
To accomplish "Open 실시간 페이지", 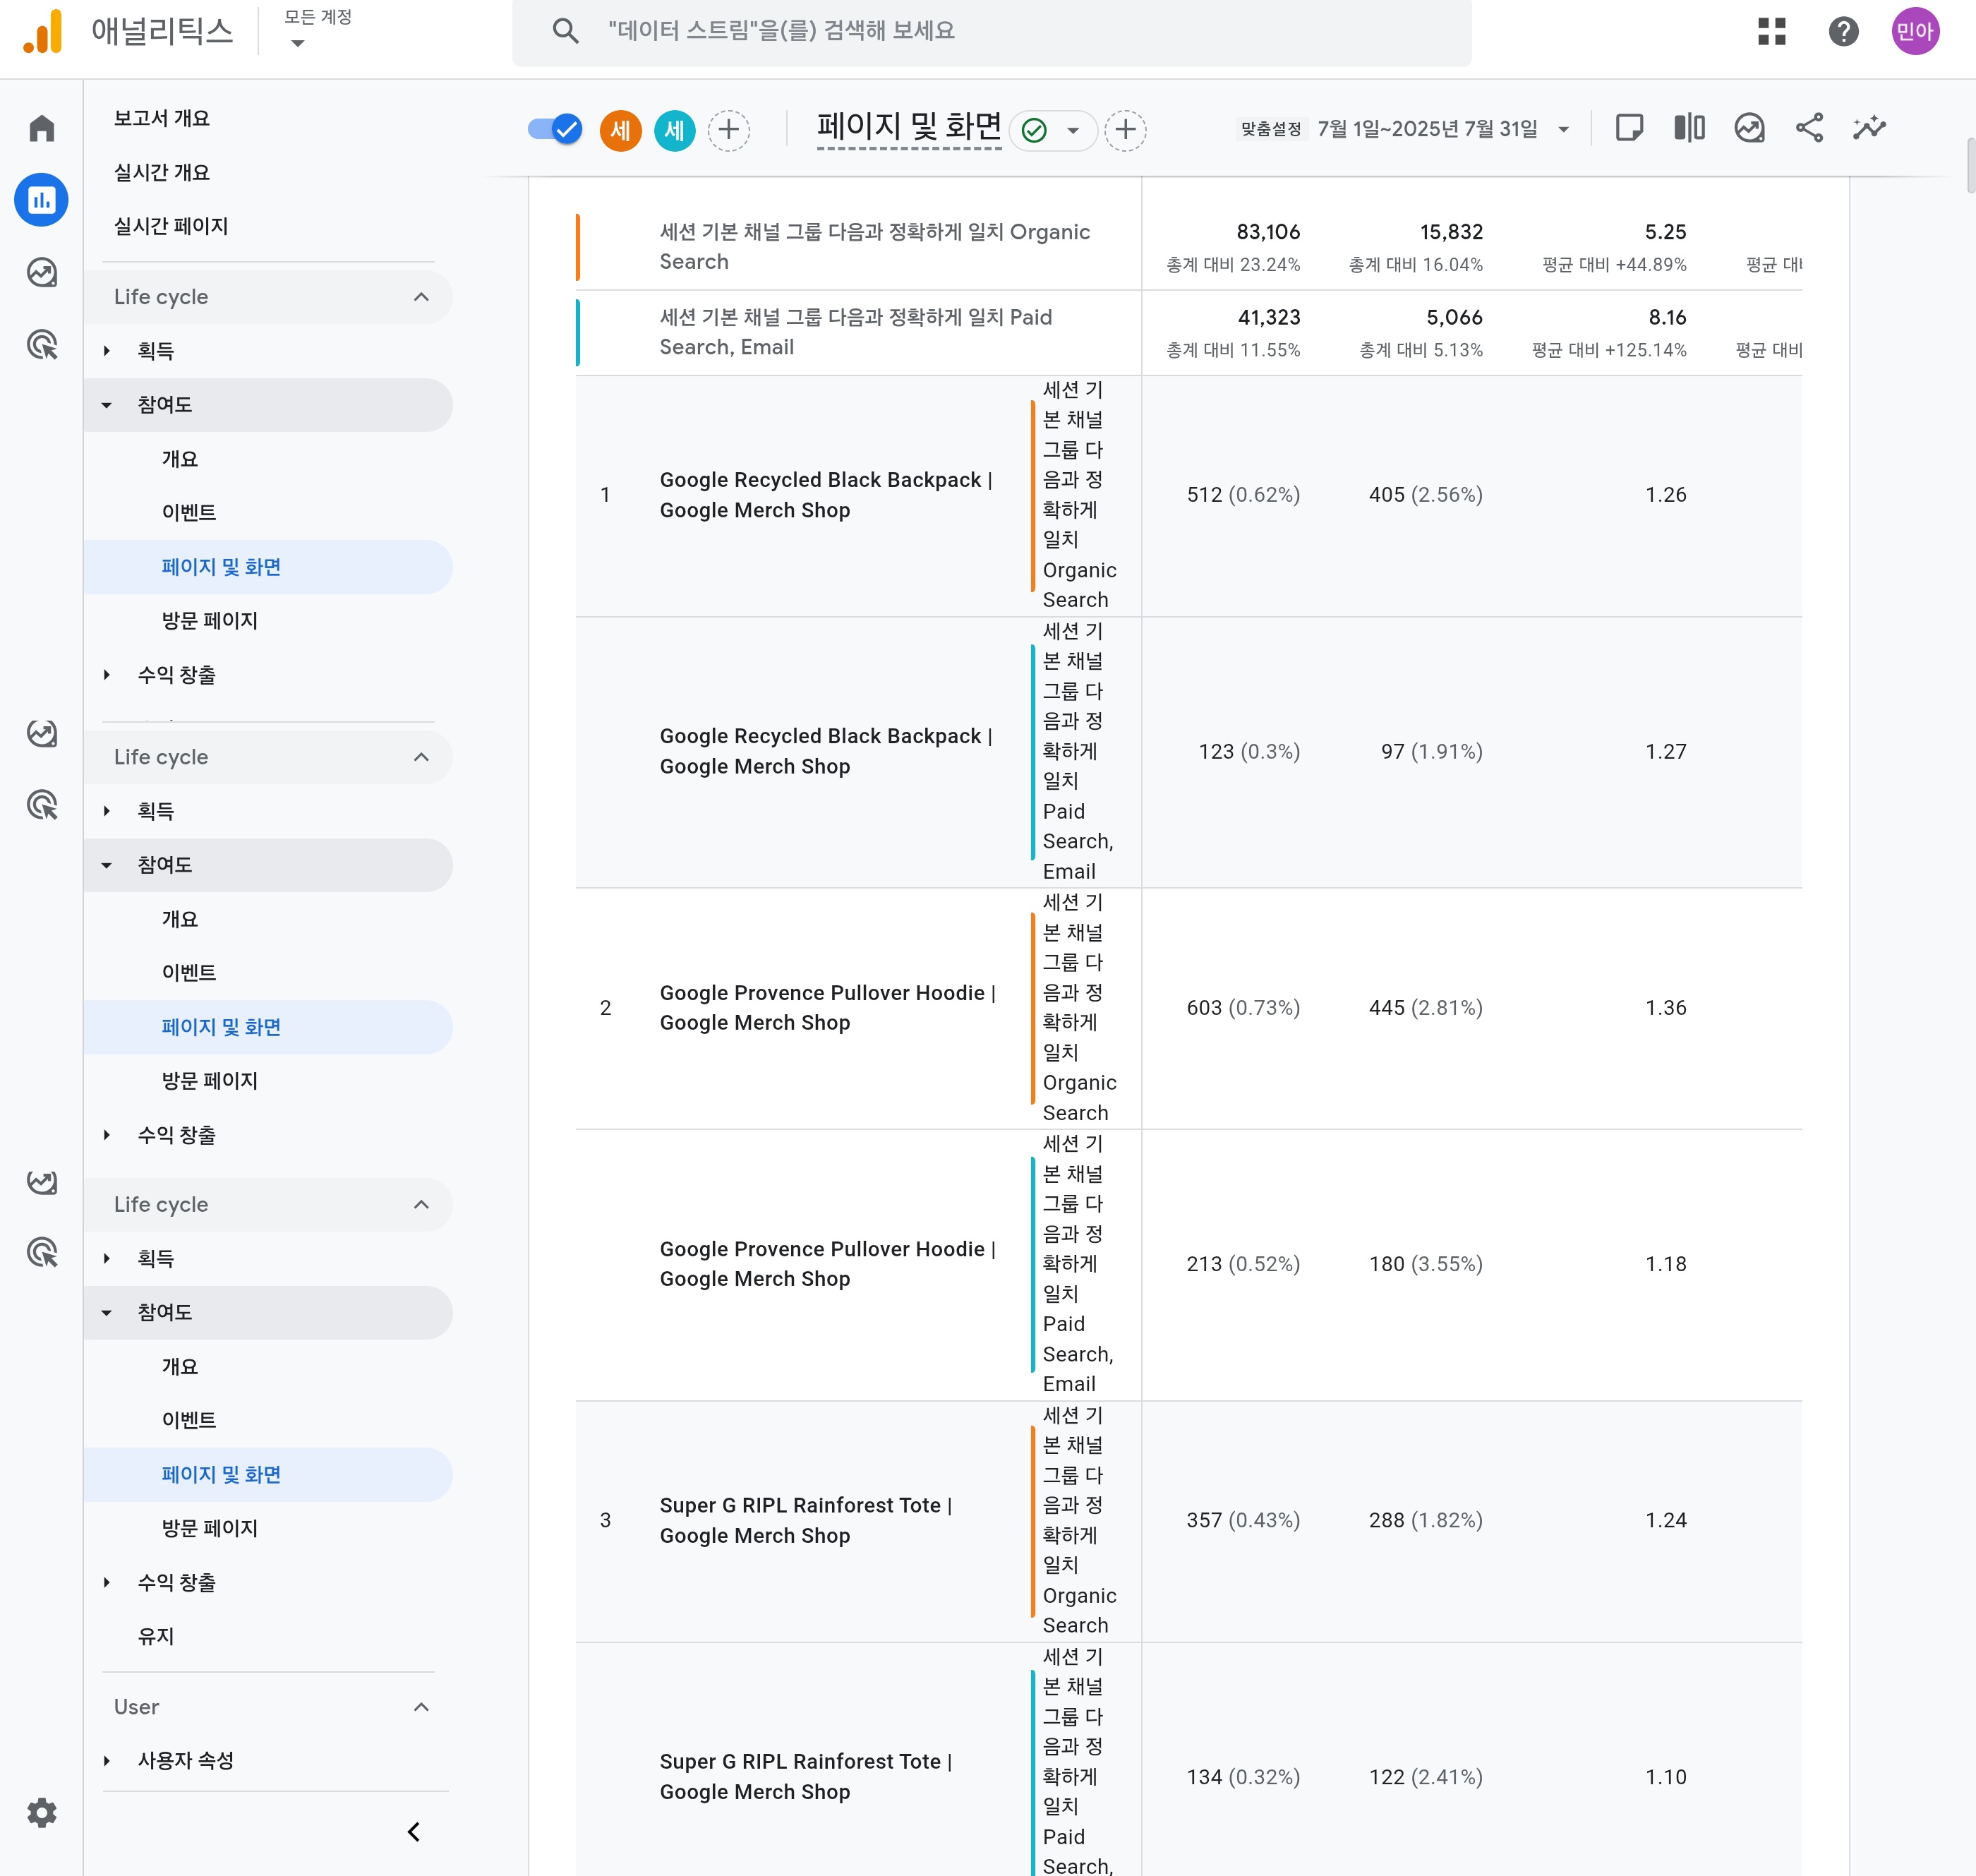I will tap(171, 226).
